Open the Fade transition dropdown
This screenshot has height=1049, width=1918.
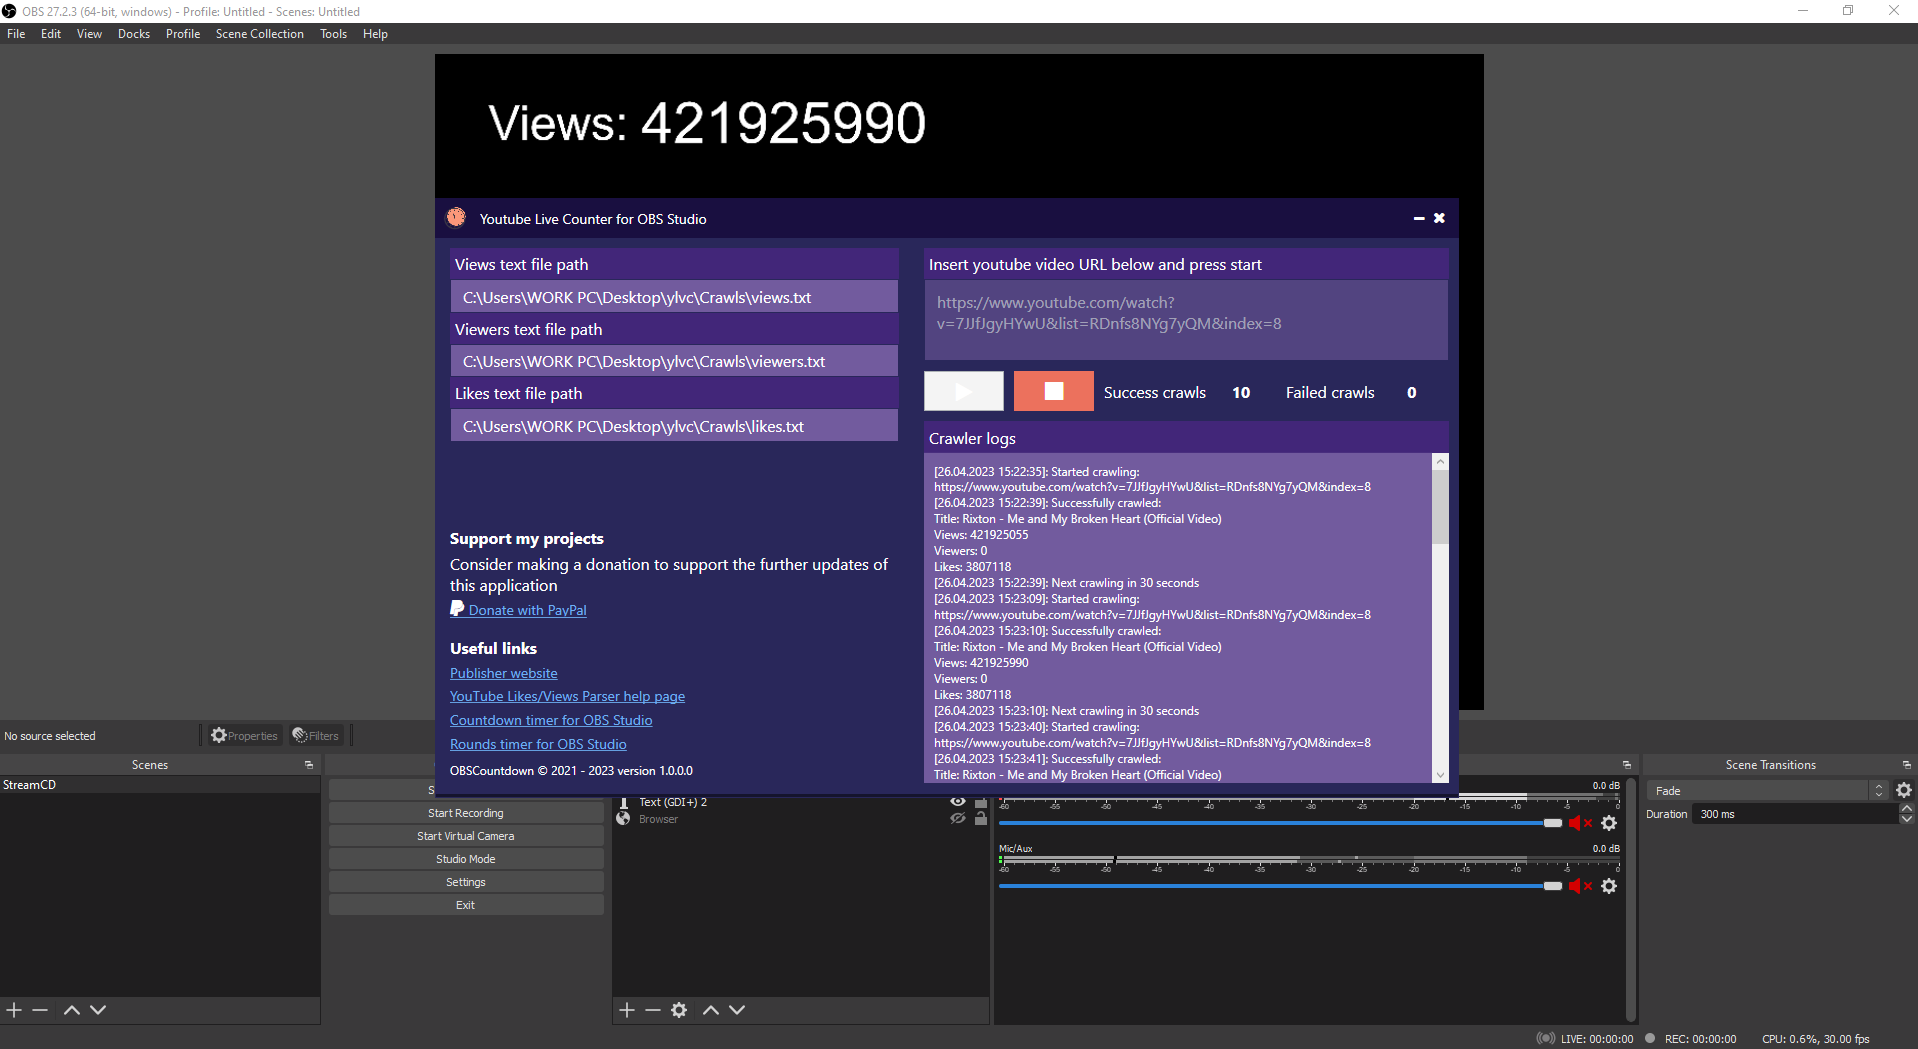[x=1767, y=791]
